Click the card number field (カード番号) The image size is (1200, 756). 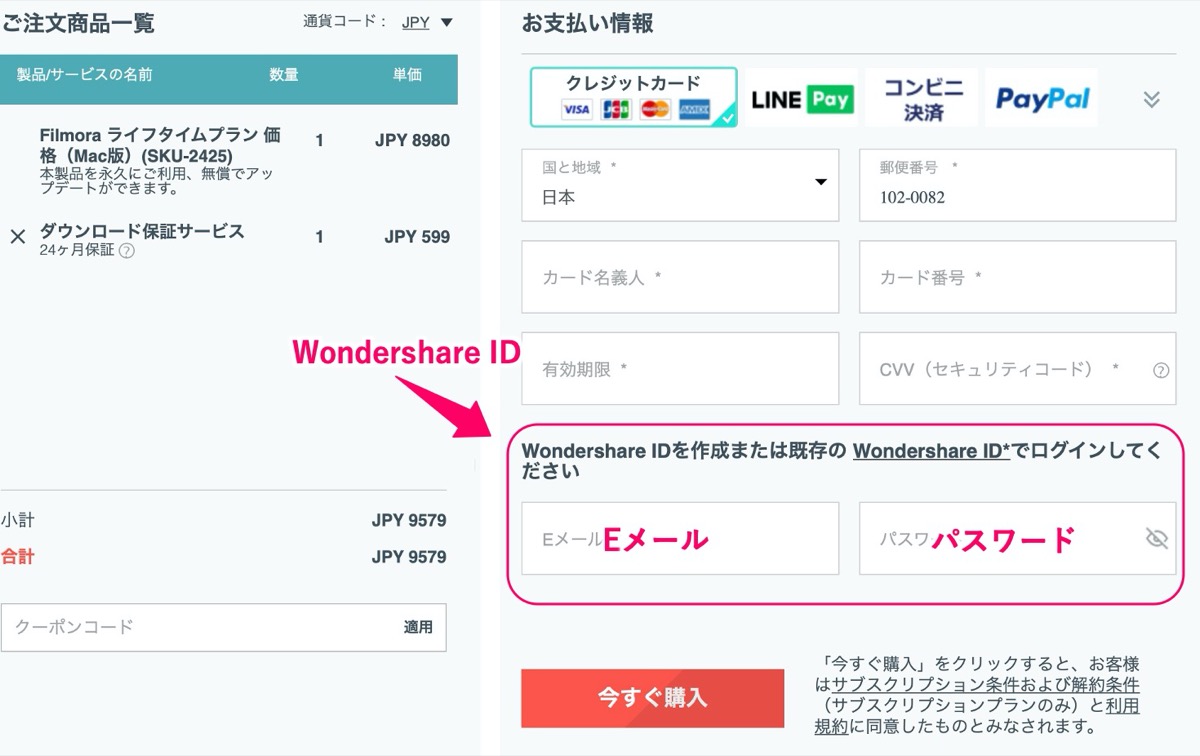(1017, 277)
